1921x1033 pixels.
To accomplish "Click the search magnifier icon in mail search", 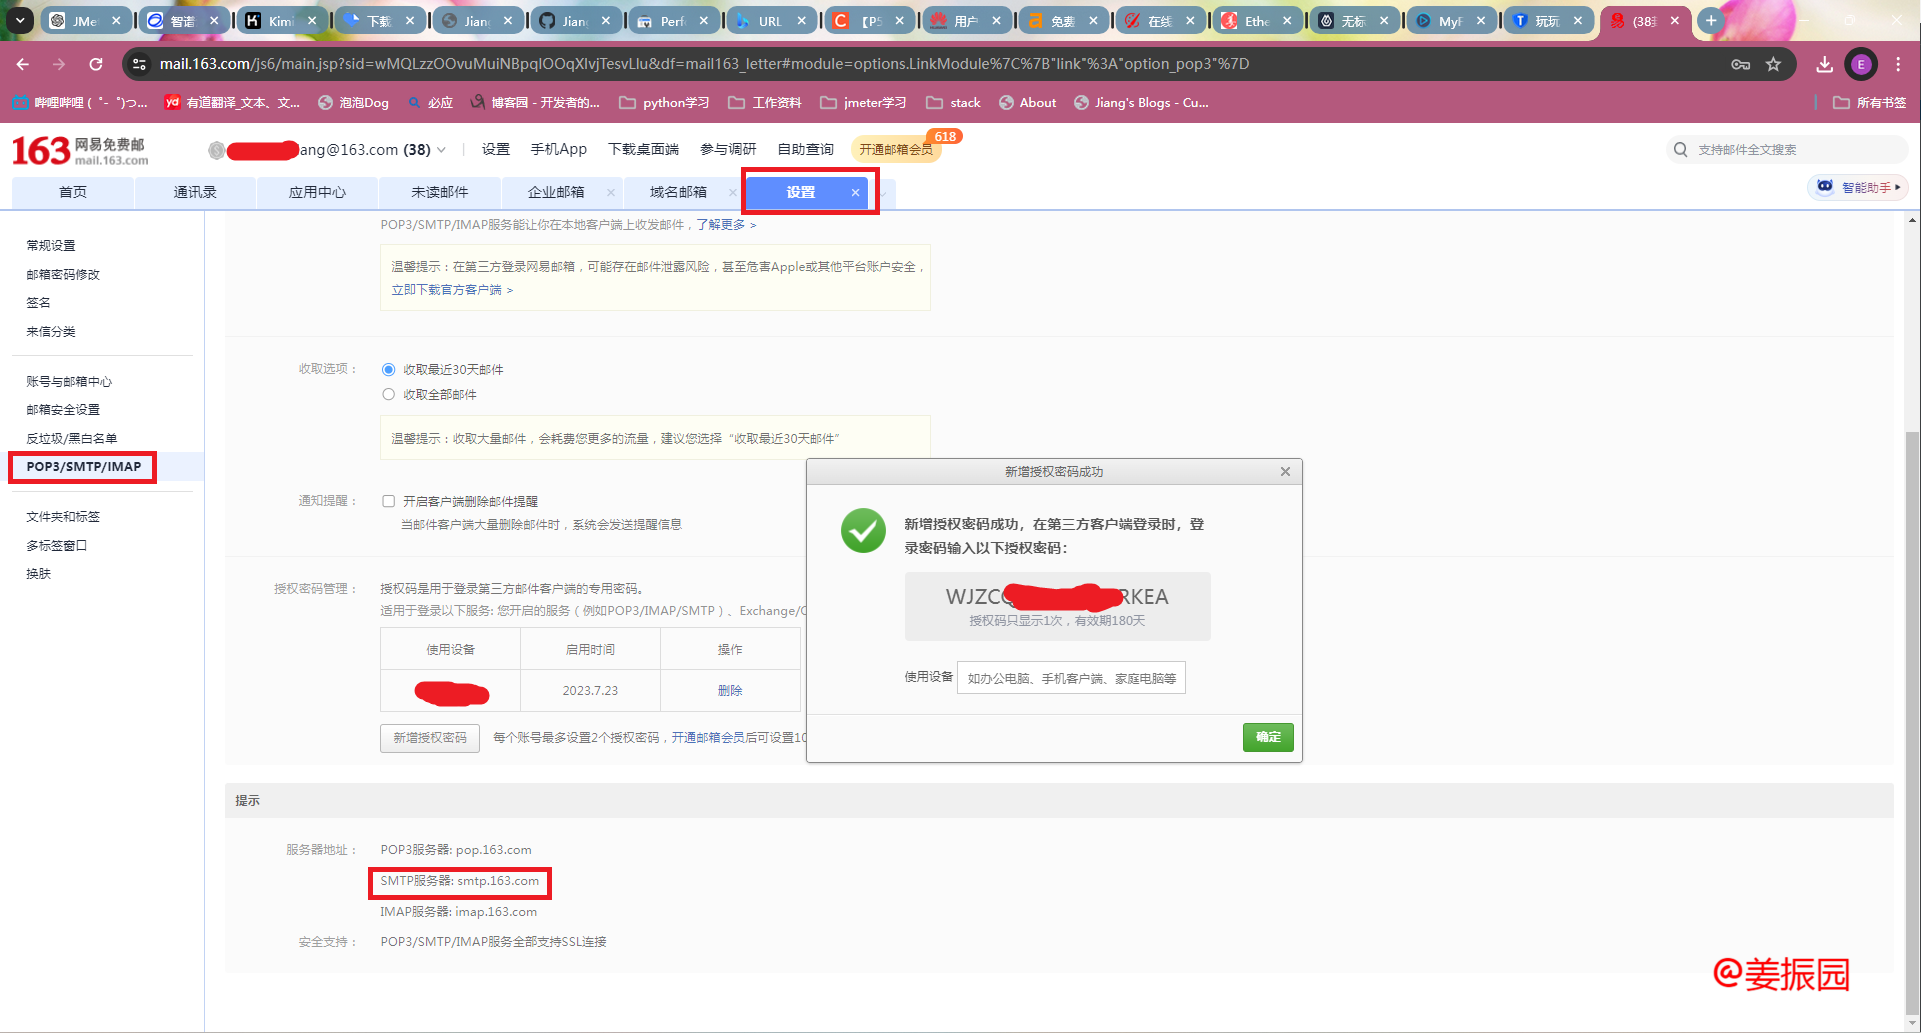I will [x=1680, y=150].
